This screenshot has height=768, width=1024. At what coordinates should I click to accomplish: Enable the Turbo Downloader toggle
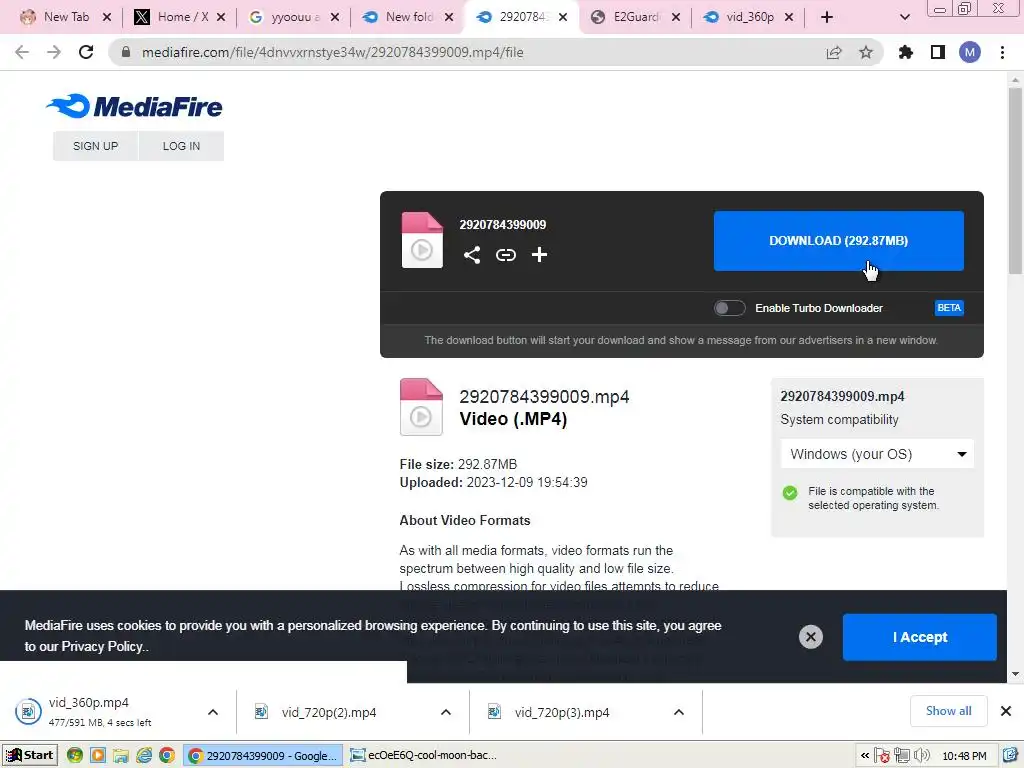(x=729, y=308)
